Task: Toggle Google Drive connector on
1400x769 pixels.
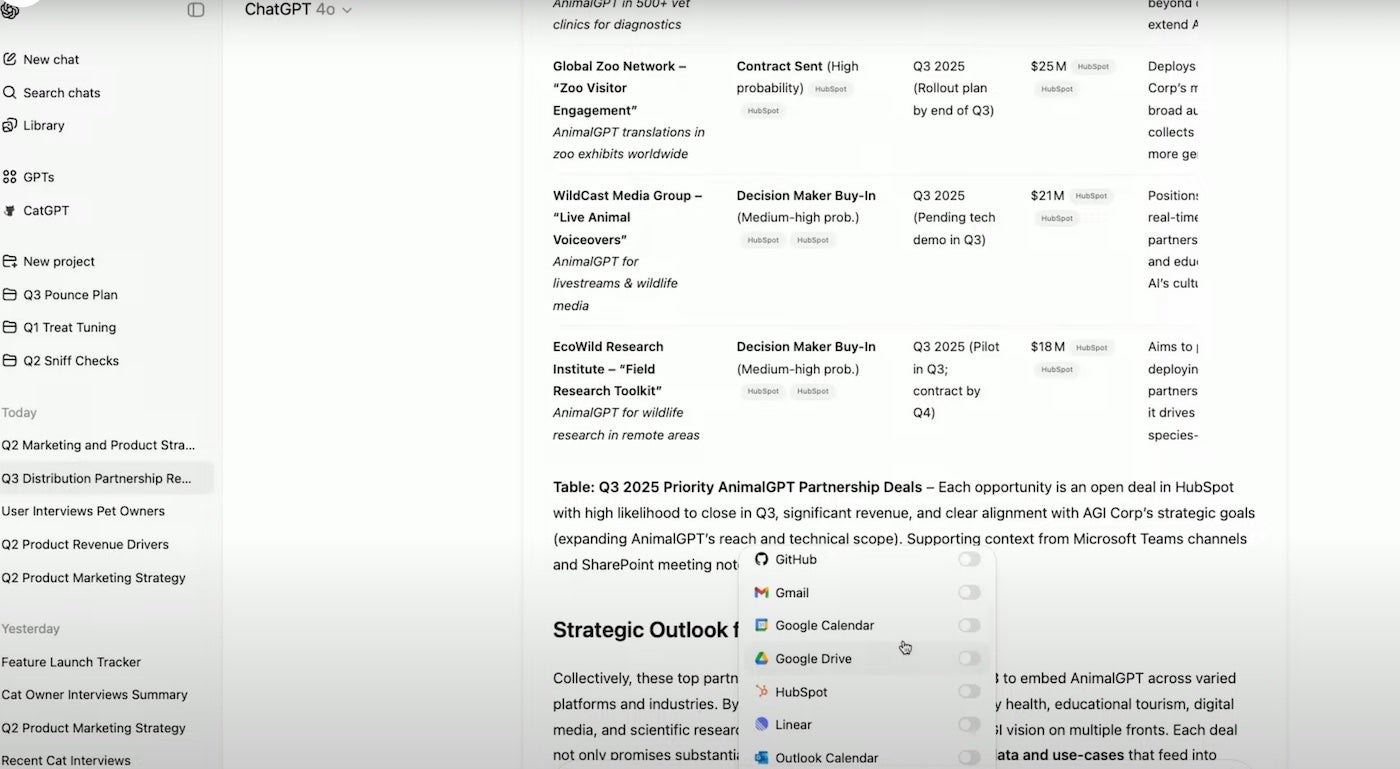Action: tap(968, 659)
